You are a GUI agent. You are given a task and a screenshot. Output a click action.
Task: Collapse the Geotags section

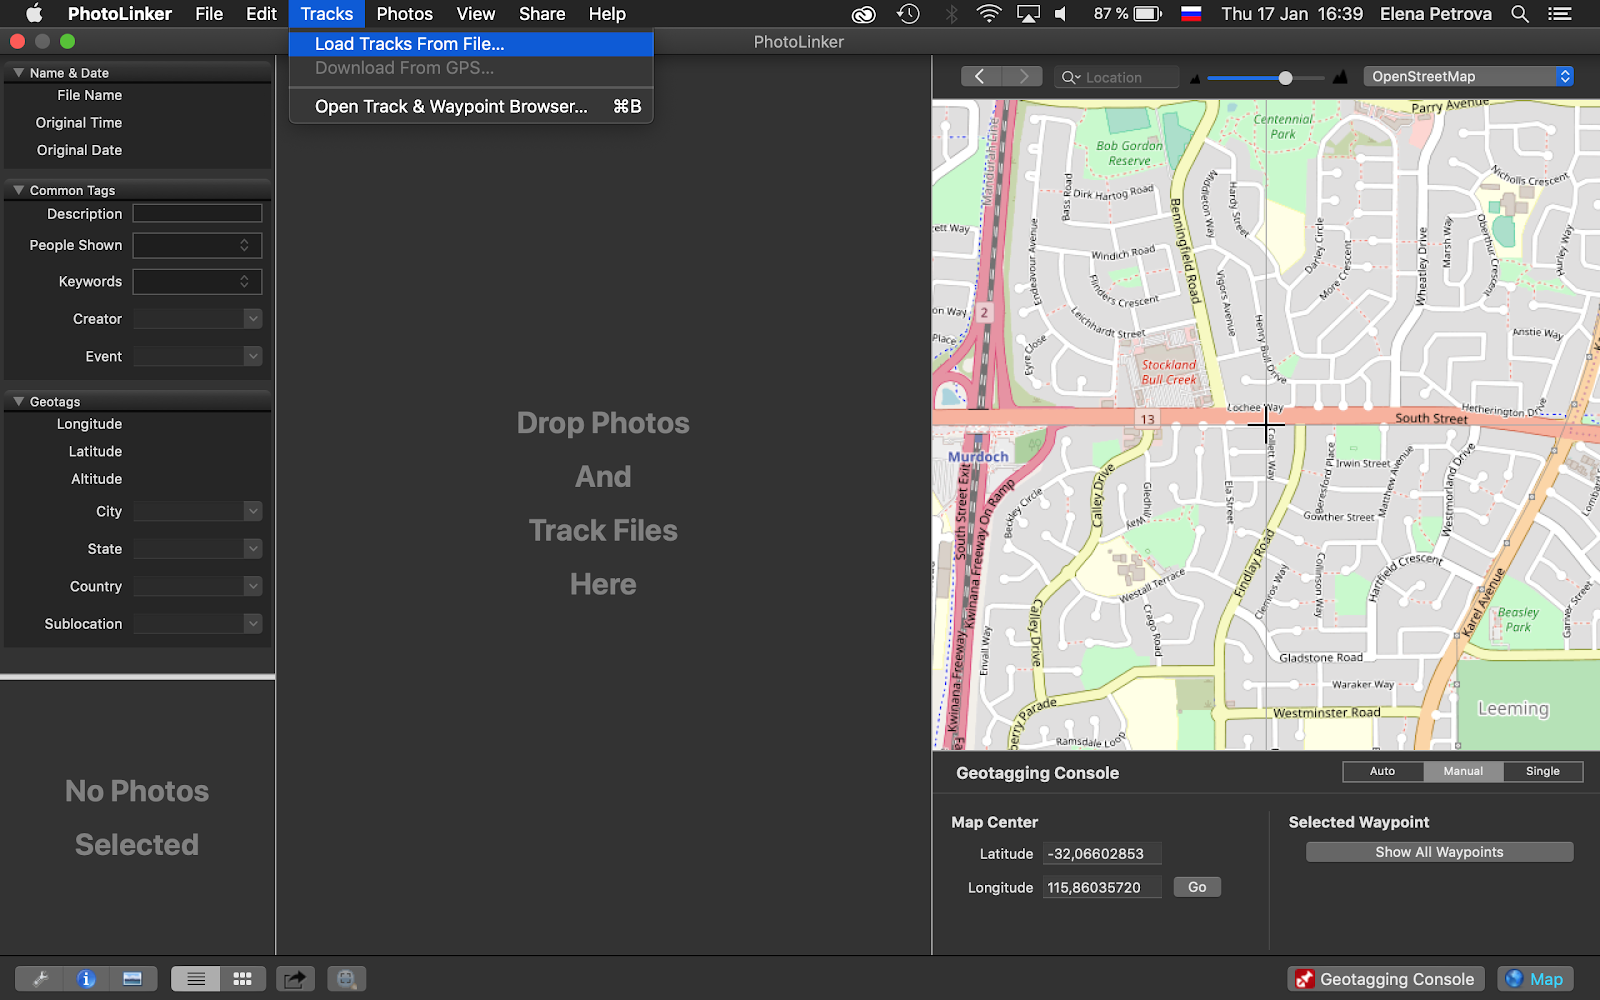coord(19,401)
